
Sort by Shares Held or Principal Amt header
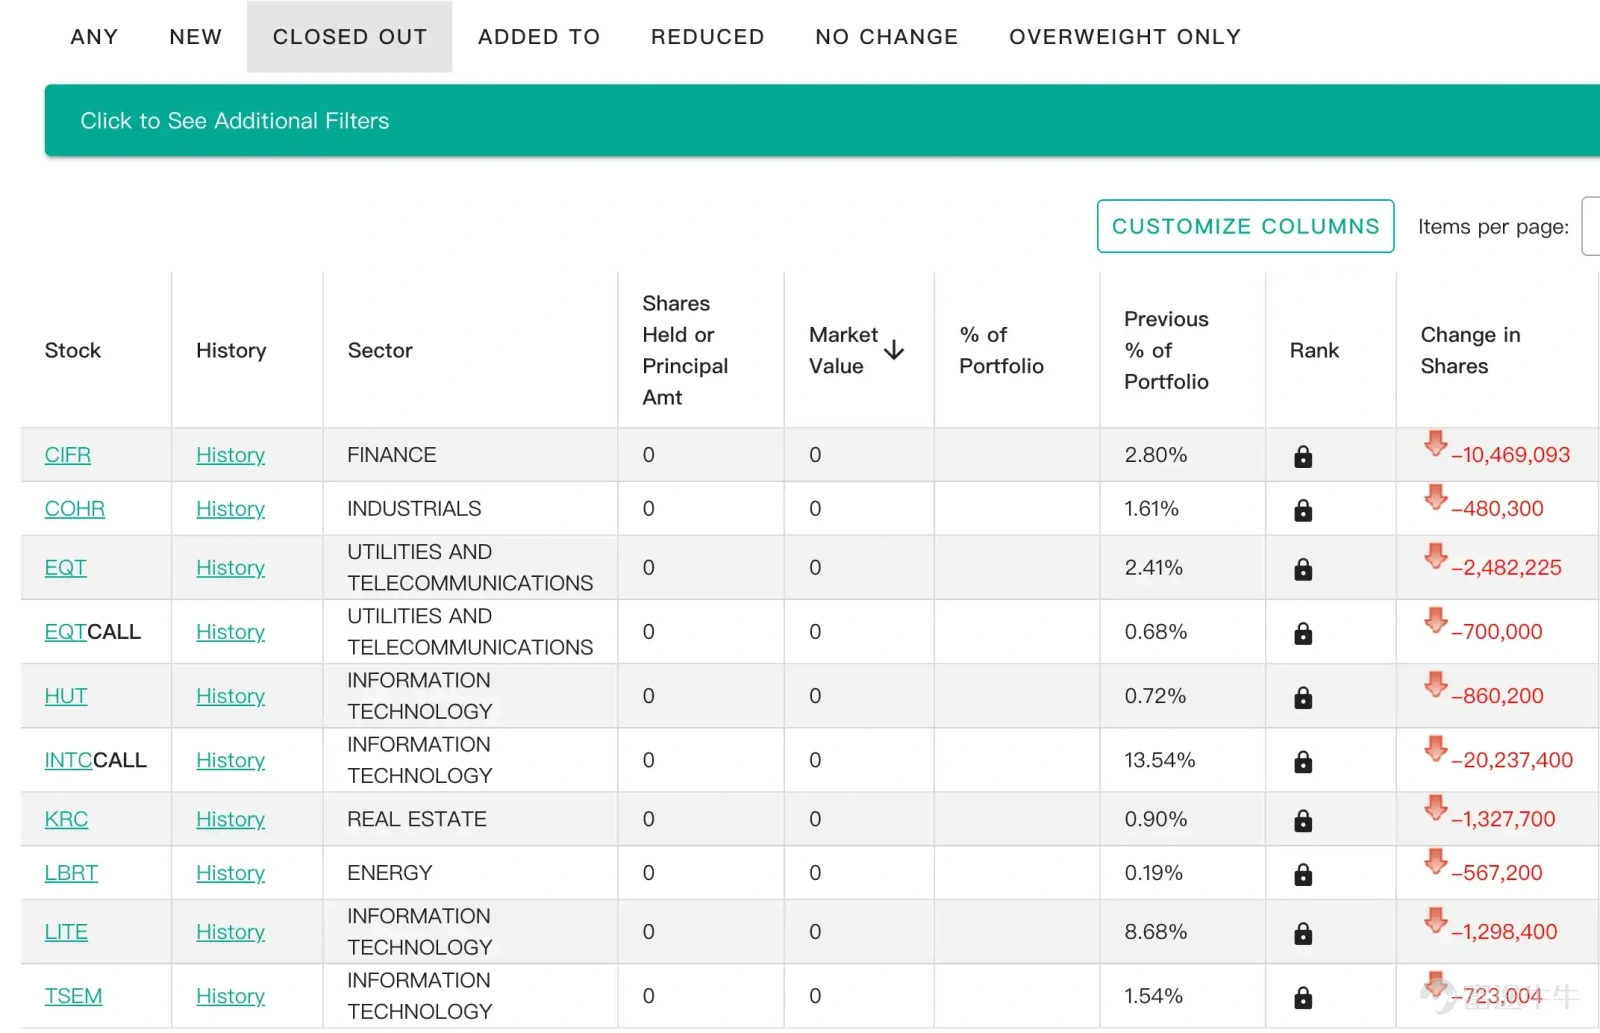point(685,350)
